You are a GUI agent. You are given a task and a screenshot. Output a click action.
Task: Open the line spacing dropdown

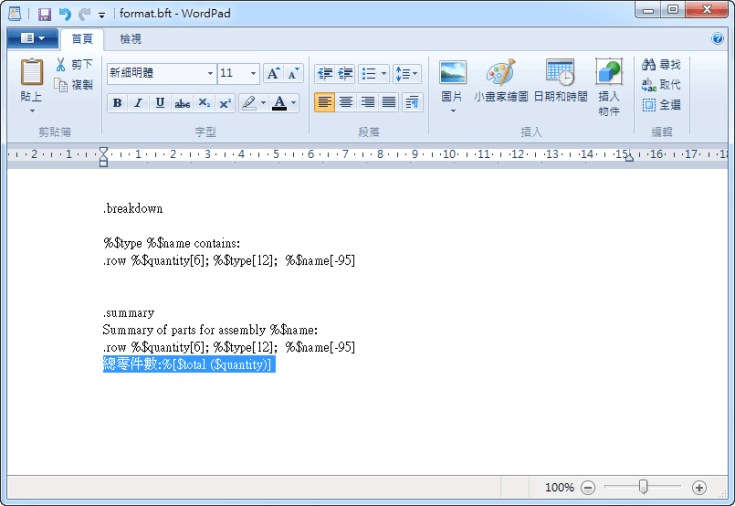pos(407,74)
